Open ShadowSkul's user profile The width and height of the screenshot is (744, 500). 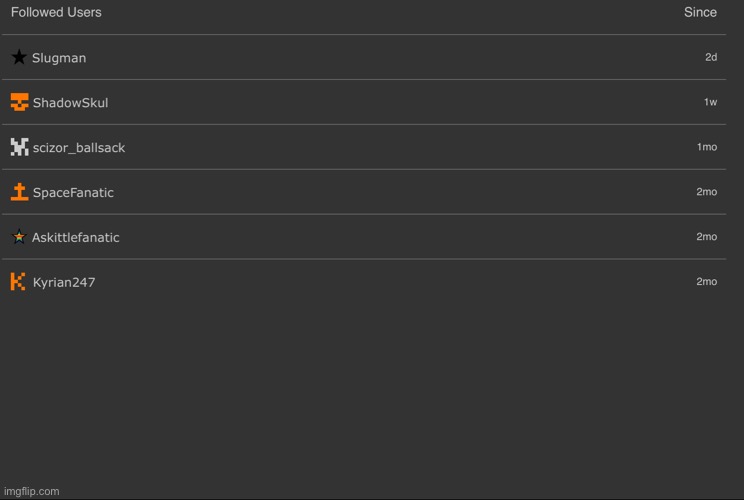coord(70,103)
